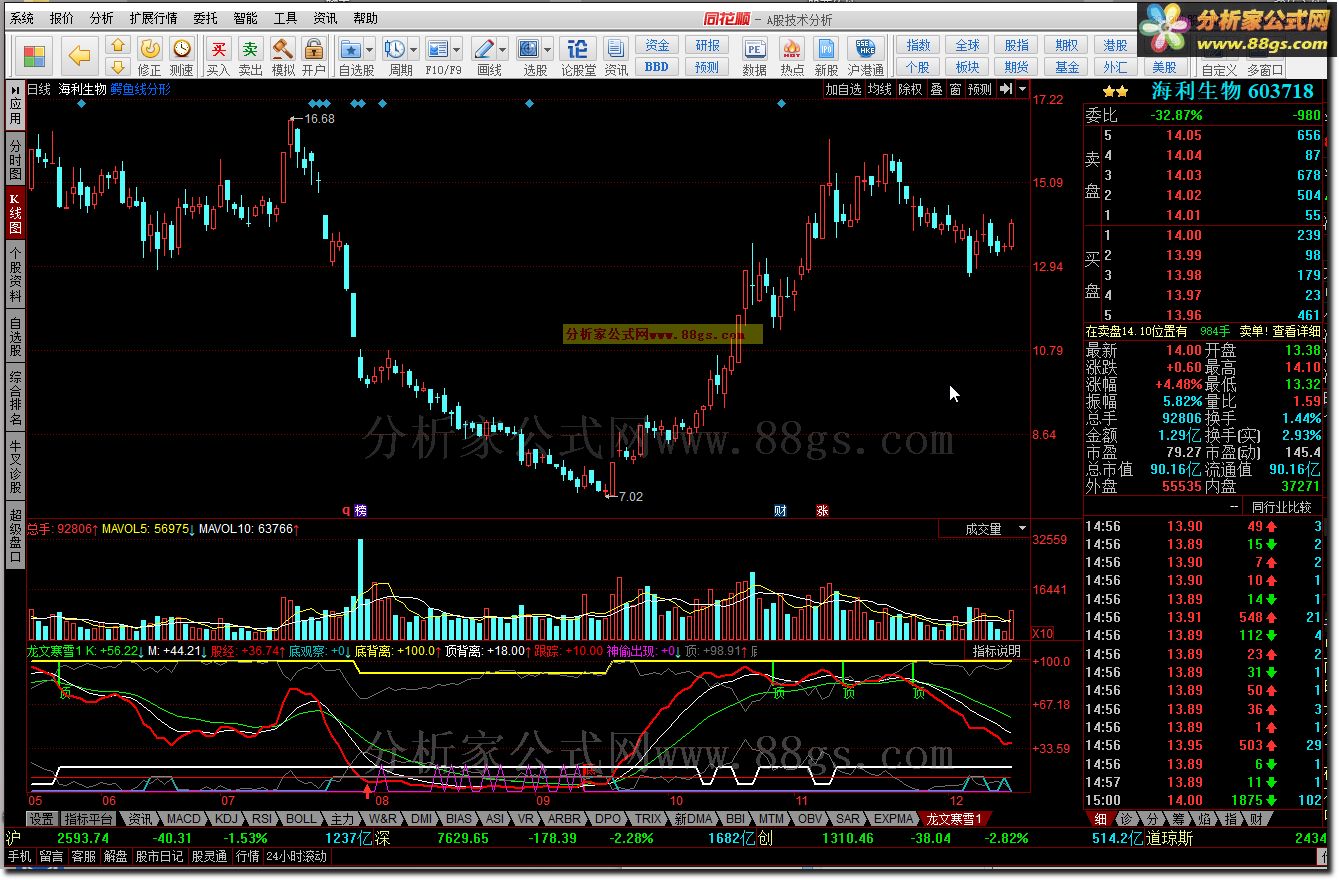The width and height of the screenshot is (1339, 880).
Task: Click the 24小时滚动 news bar item
Action: coord(296,857)
